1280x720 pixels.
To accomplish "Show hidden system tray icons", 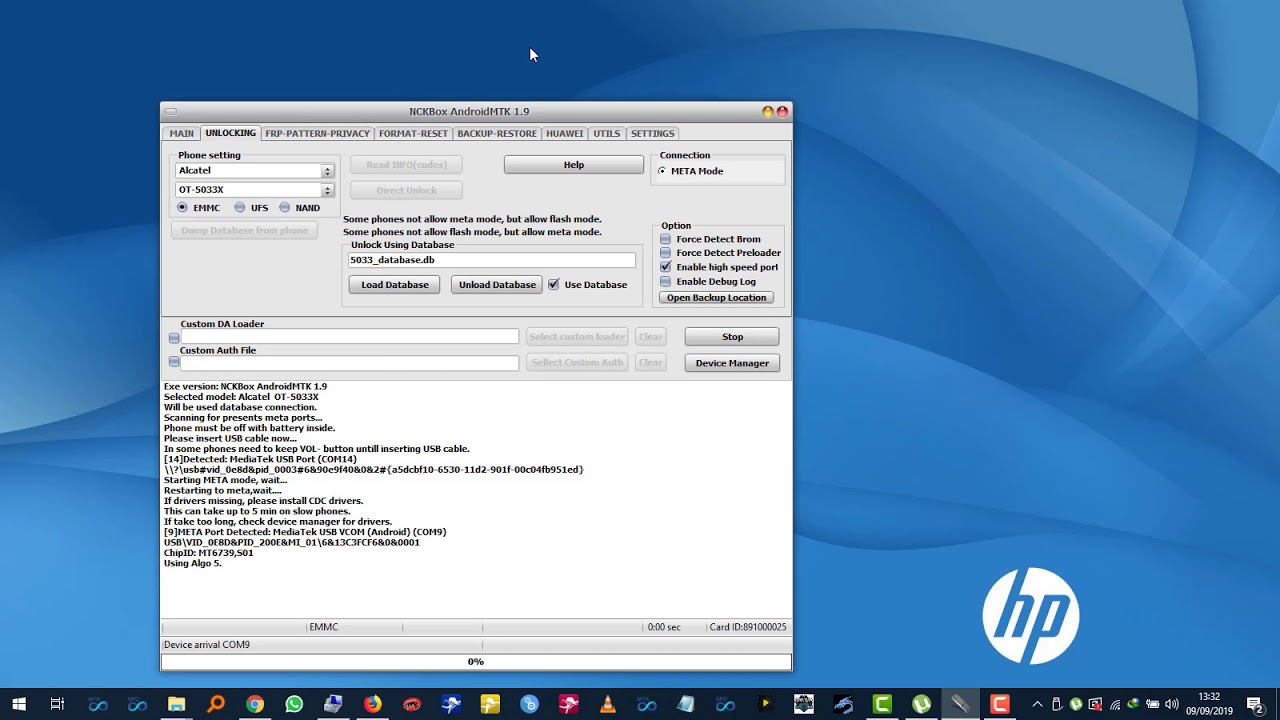I will [x=1037, y=704].
